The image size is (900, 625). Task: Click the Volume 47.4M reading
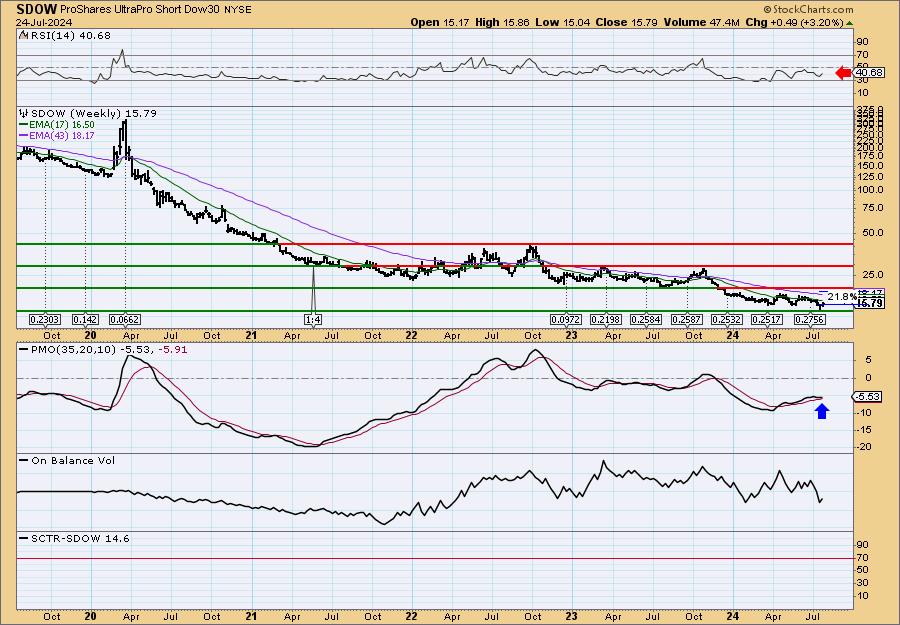click(x=699, y=22)
